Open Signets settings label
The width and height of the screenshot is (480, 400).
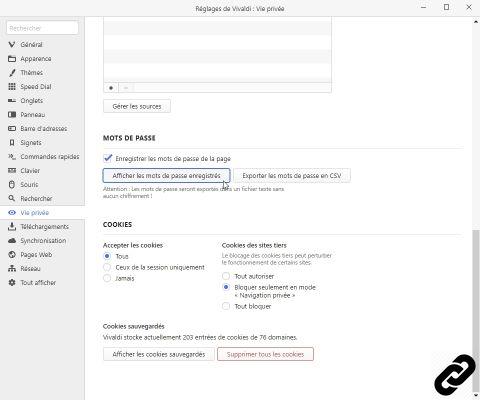click(x=31, y=143)
